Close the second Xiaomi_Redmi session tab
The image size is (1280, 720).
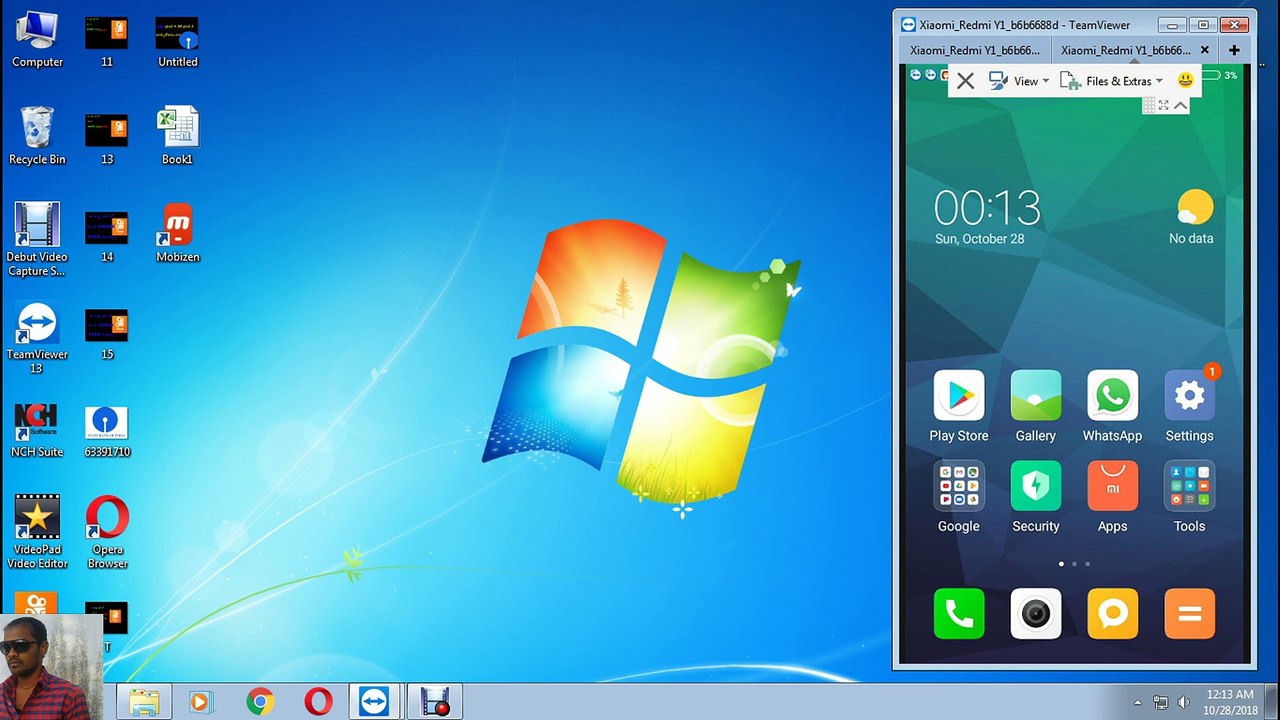(x=1205, y=50)
